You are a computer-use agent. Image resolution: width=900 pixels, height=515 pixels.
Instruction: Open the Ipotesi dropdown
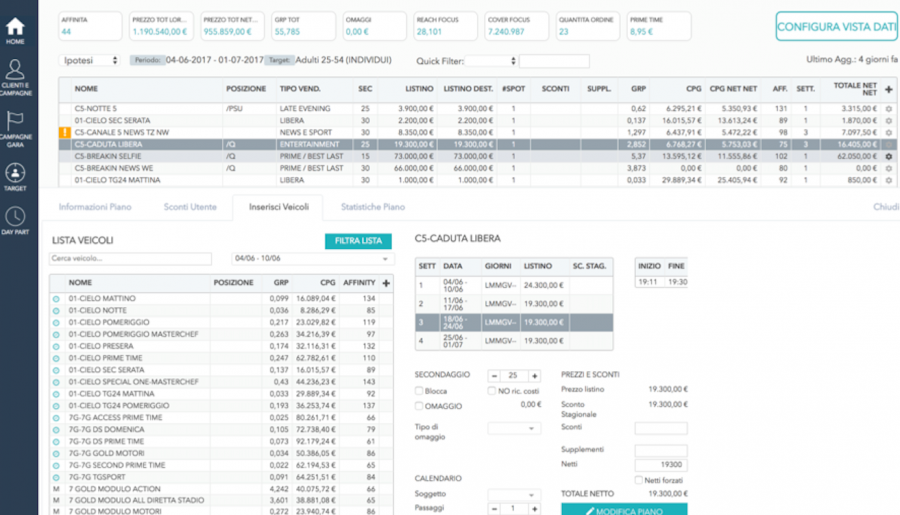coord(90,61)
